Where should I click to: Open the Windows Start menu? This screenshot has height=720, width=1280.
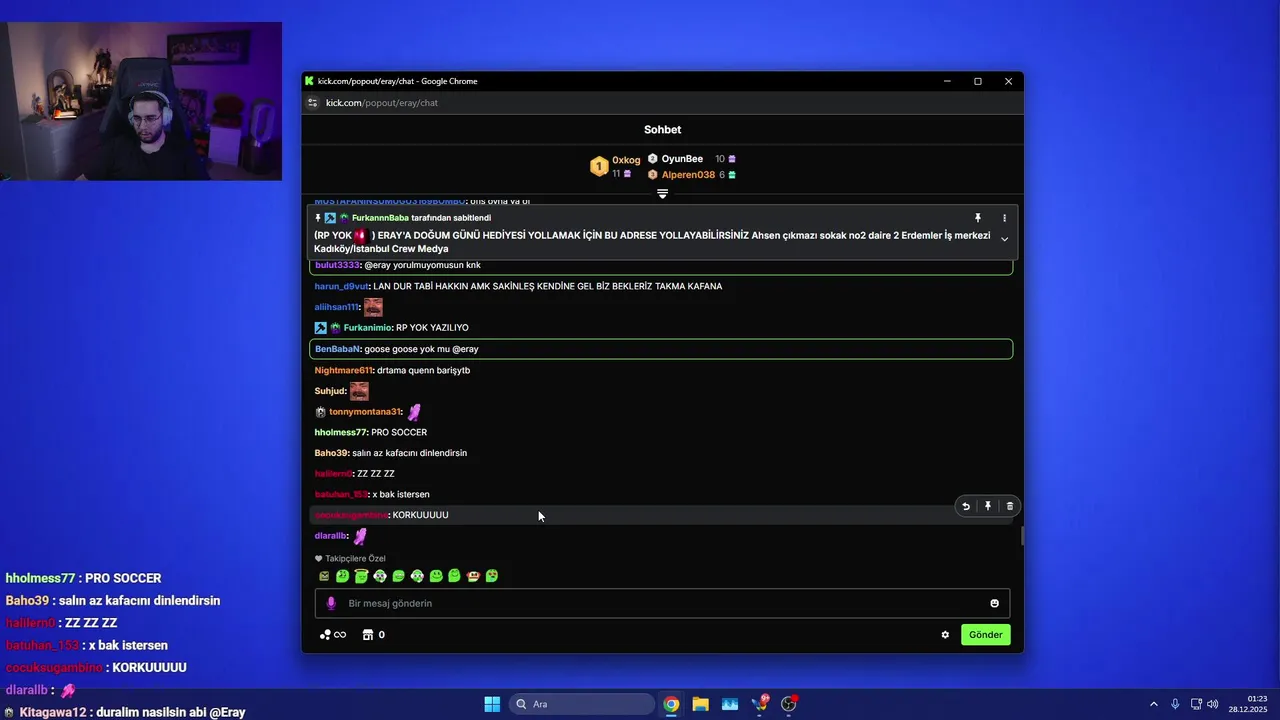coord(492,704)
